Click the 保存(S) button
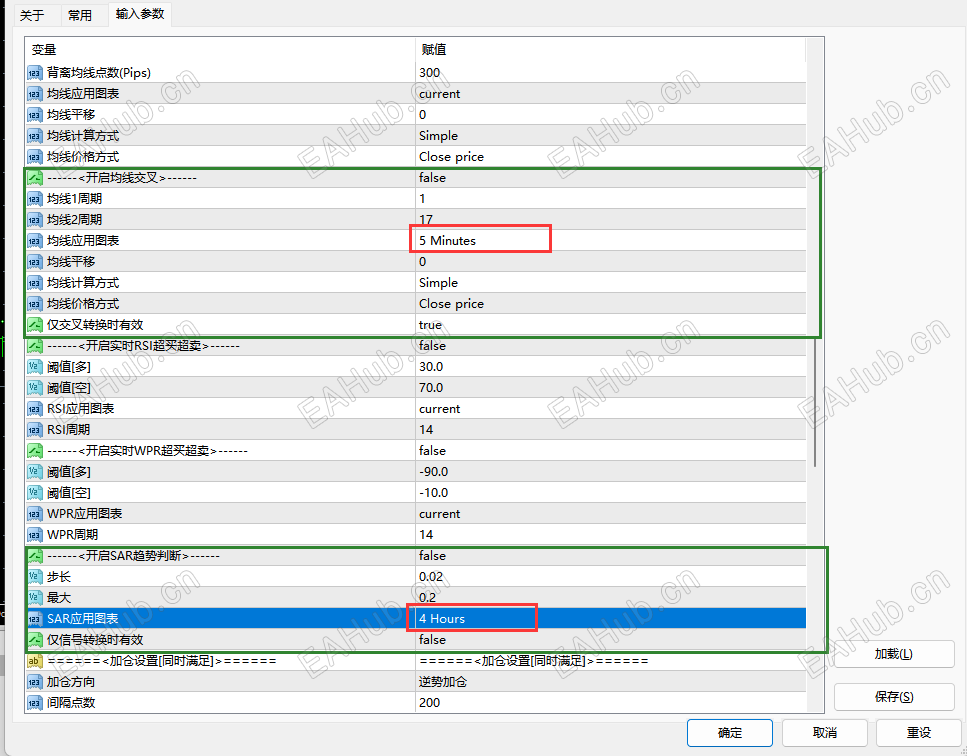Screen dimensions: 967x756 click(x=894, y=697)
